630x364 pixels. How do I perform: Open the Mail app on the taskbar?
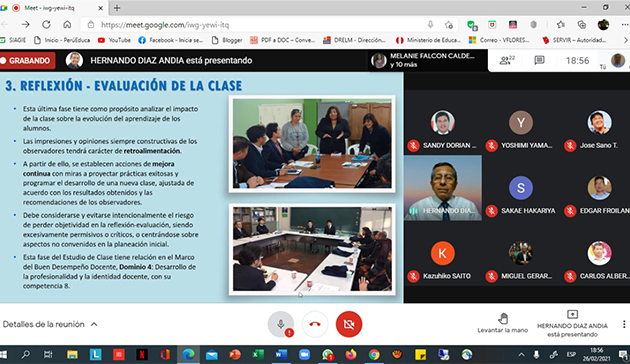coord(211,354)
